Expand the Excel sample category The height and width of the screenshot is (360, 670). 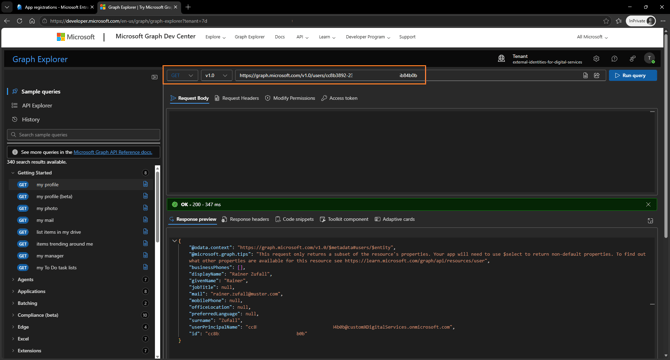pos(12,339)
